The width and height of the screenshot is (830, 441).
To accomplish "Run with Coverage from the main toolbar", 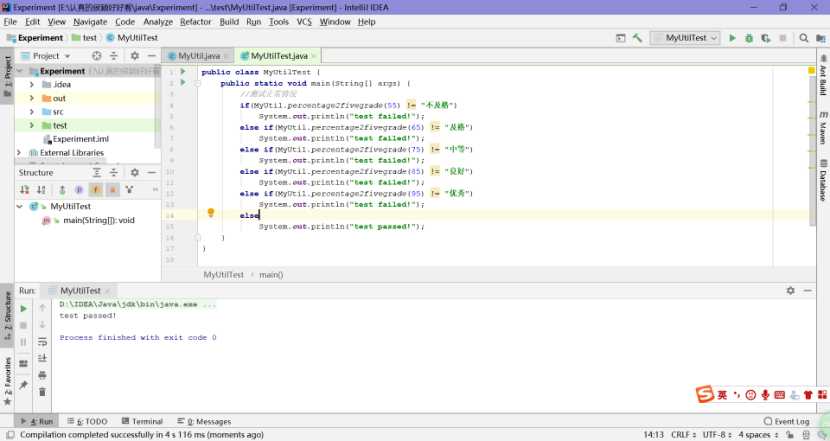I will click(765, 38).
